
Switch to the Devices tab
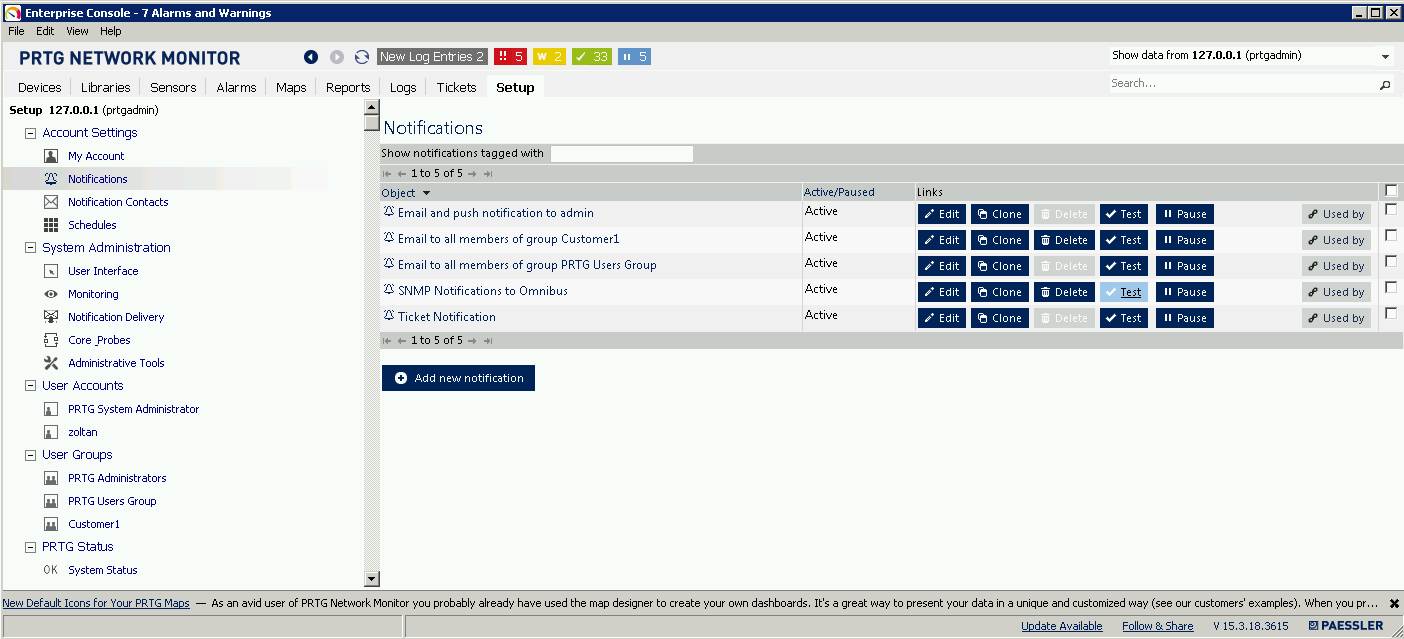coord(40,87)
